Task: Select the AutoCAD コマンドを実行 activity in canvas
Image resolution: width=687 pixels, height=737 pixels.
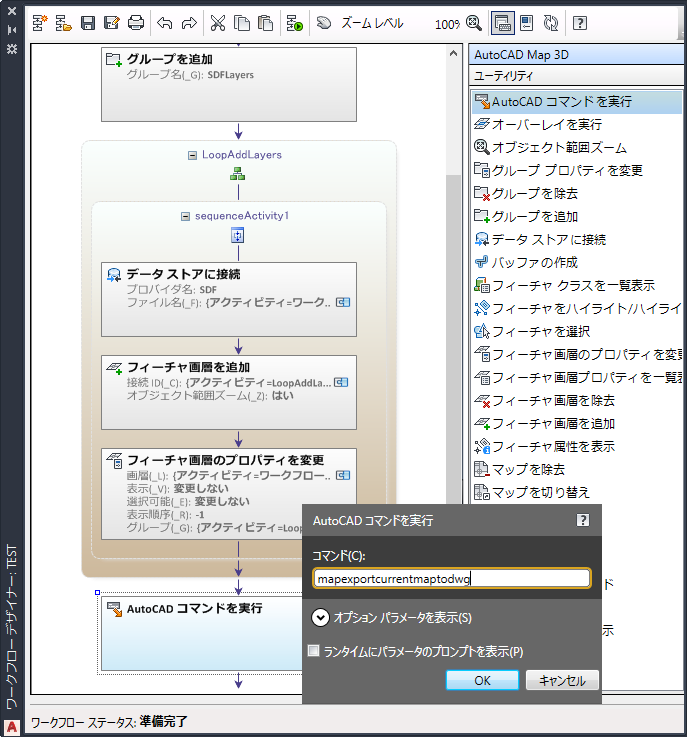Action: coord(202,633)
